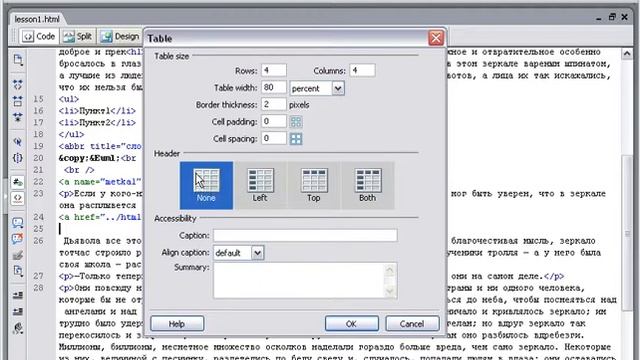Select the None header option
This screenshot has height=360, width=640.
tap(206, 185)
